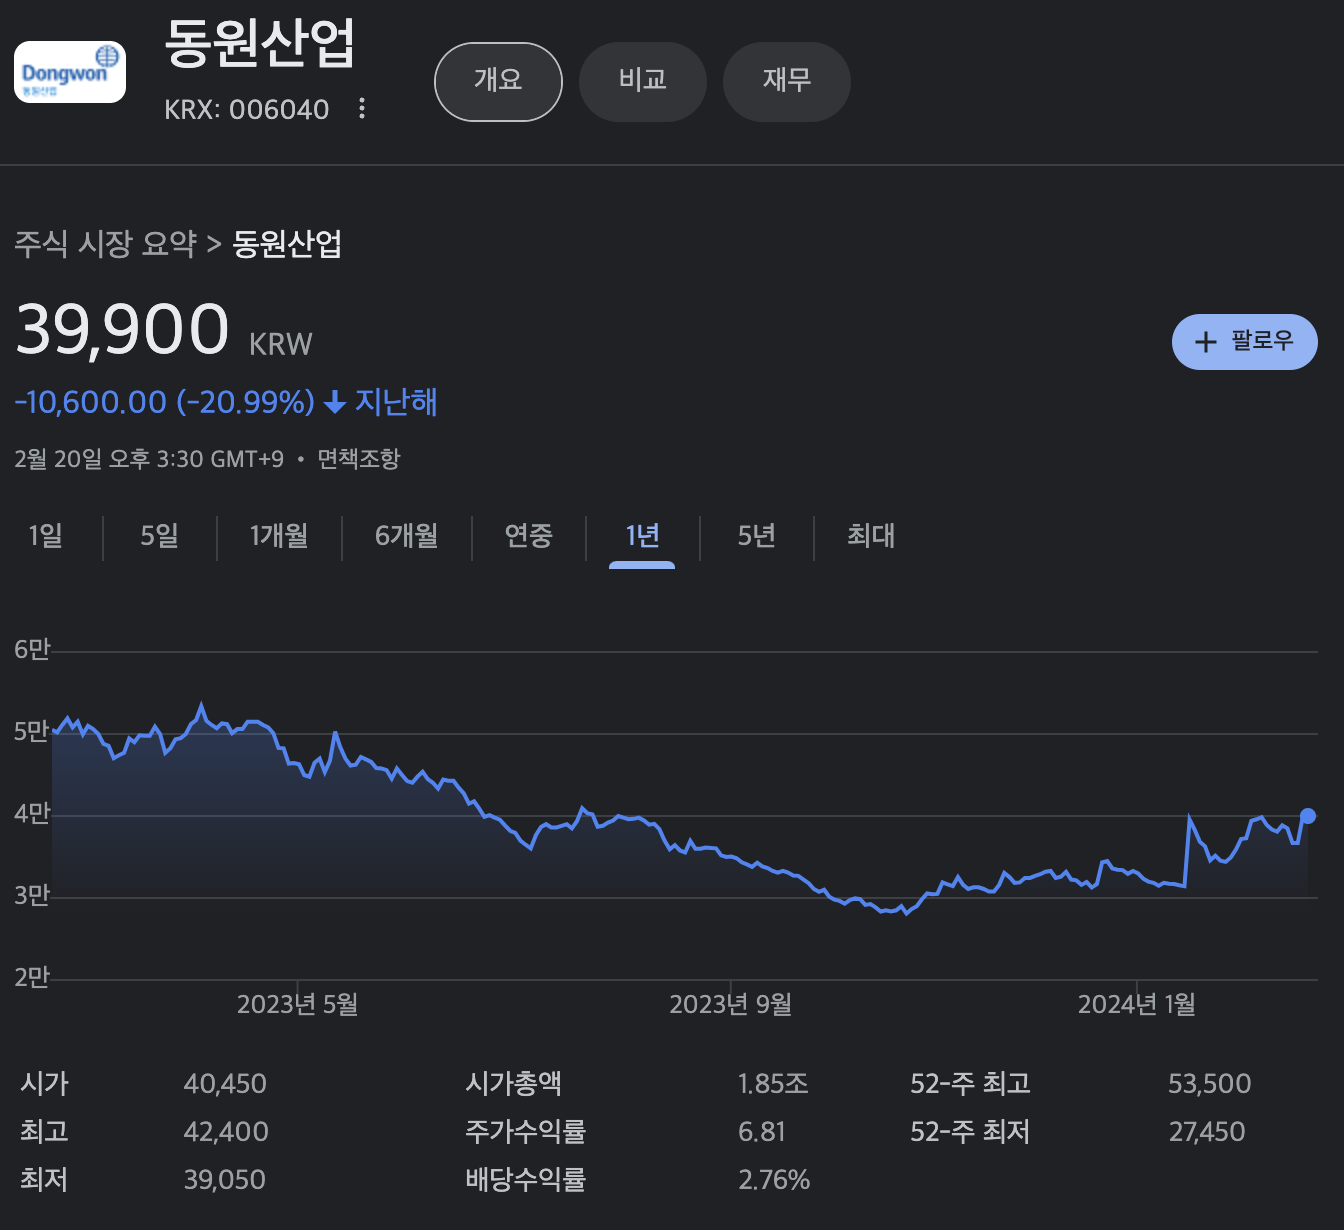Image resolution: width=1344 pixels, height=1230 pixels.
Task: Show the 5일 chart range
Action: coord(160,536)
